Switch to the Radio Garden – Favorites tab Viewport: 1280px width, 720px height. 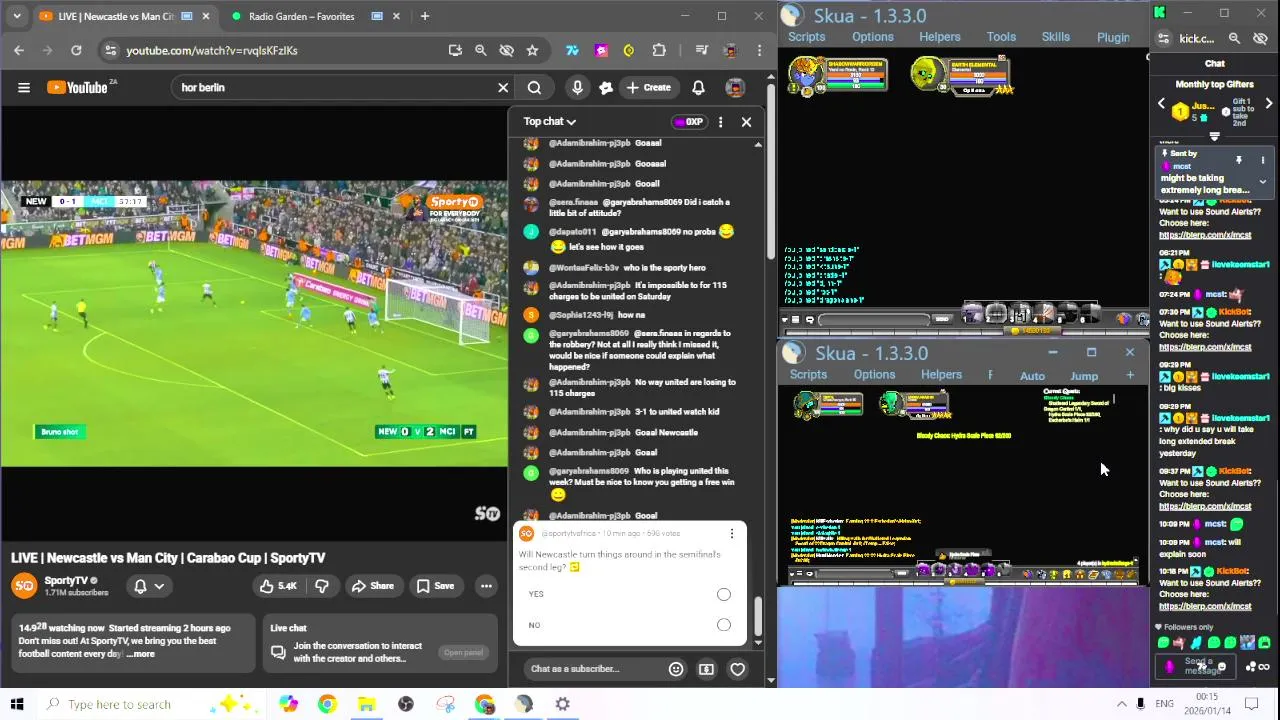coord(301,16)
